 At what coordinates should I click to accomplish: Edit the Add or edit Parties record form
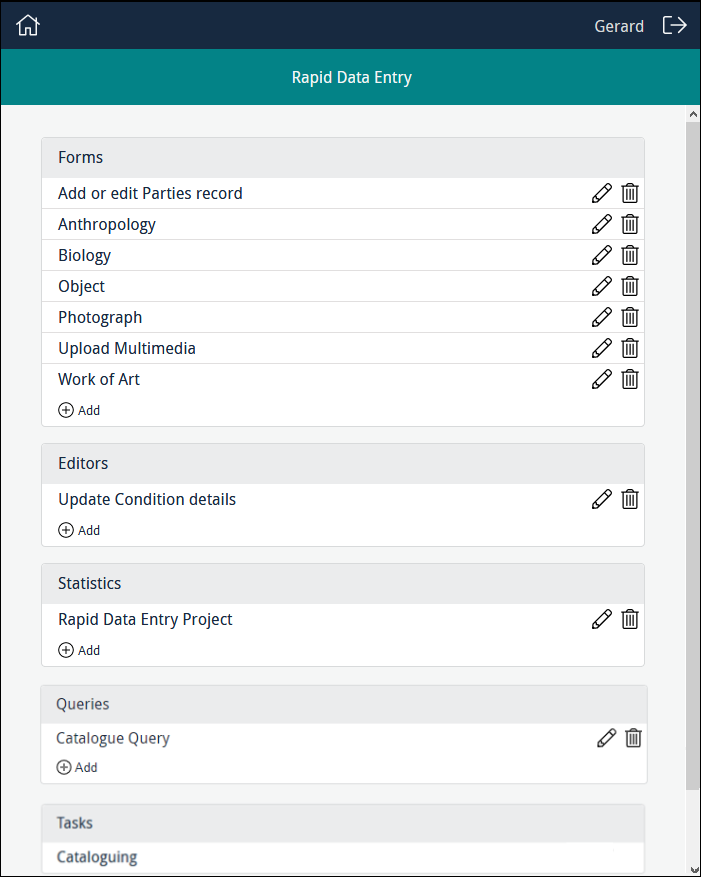pyautogui.click(x=601, y=193)
